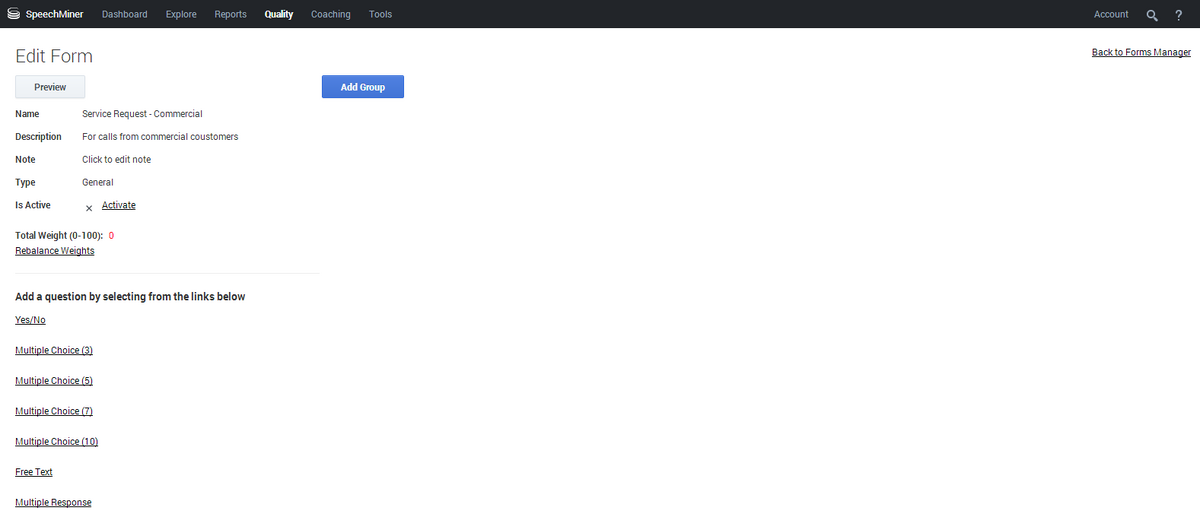The height and width of the screenshot is (514, 1200).
Task: Open the Coaching menu
Action: click(330, 15)
